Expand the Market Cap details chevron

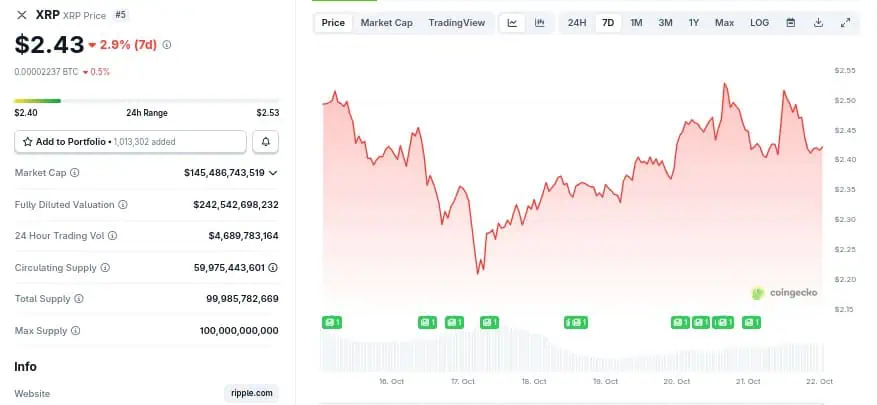tap(274, 173)
